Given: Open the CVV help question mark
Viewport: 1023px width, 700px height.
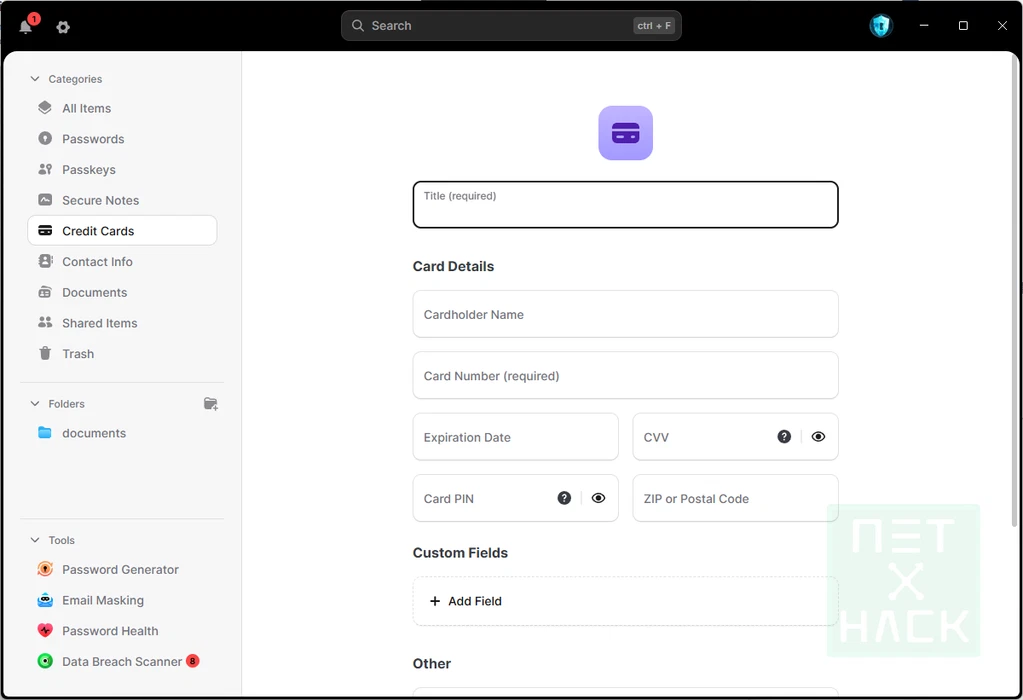Looking at the screenshot, I should click(784, 437).
